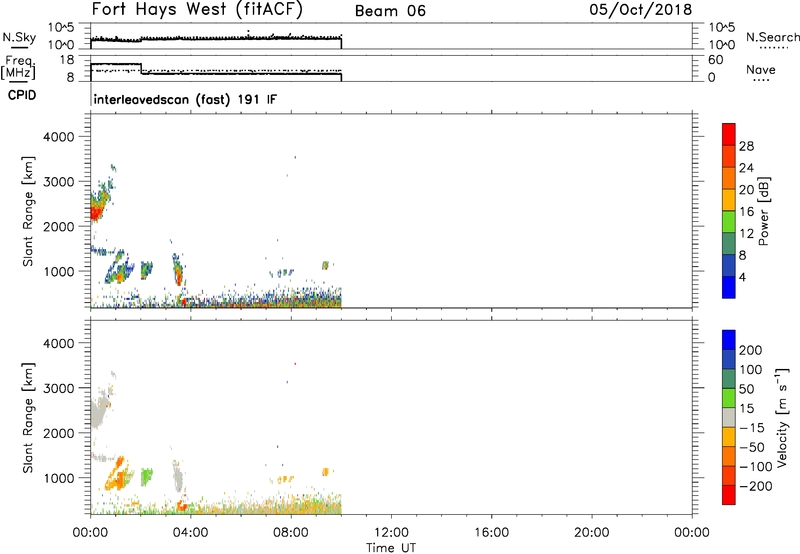Click the 'CPID' row label
The image size is (800, 554).
[22, 95]
